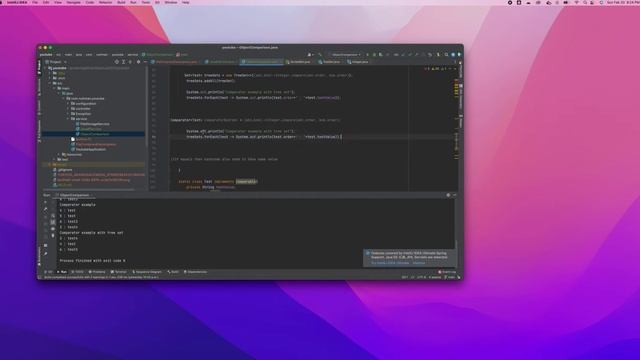Toggle the Project vertical sidebar tab
The width and height of the screenshot is (640, 360).
point(40,67)
